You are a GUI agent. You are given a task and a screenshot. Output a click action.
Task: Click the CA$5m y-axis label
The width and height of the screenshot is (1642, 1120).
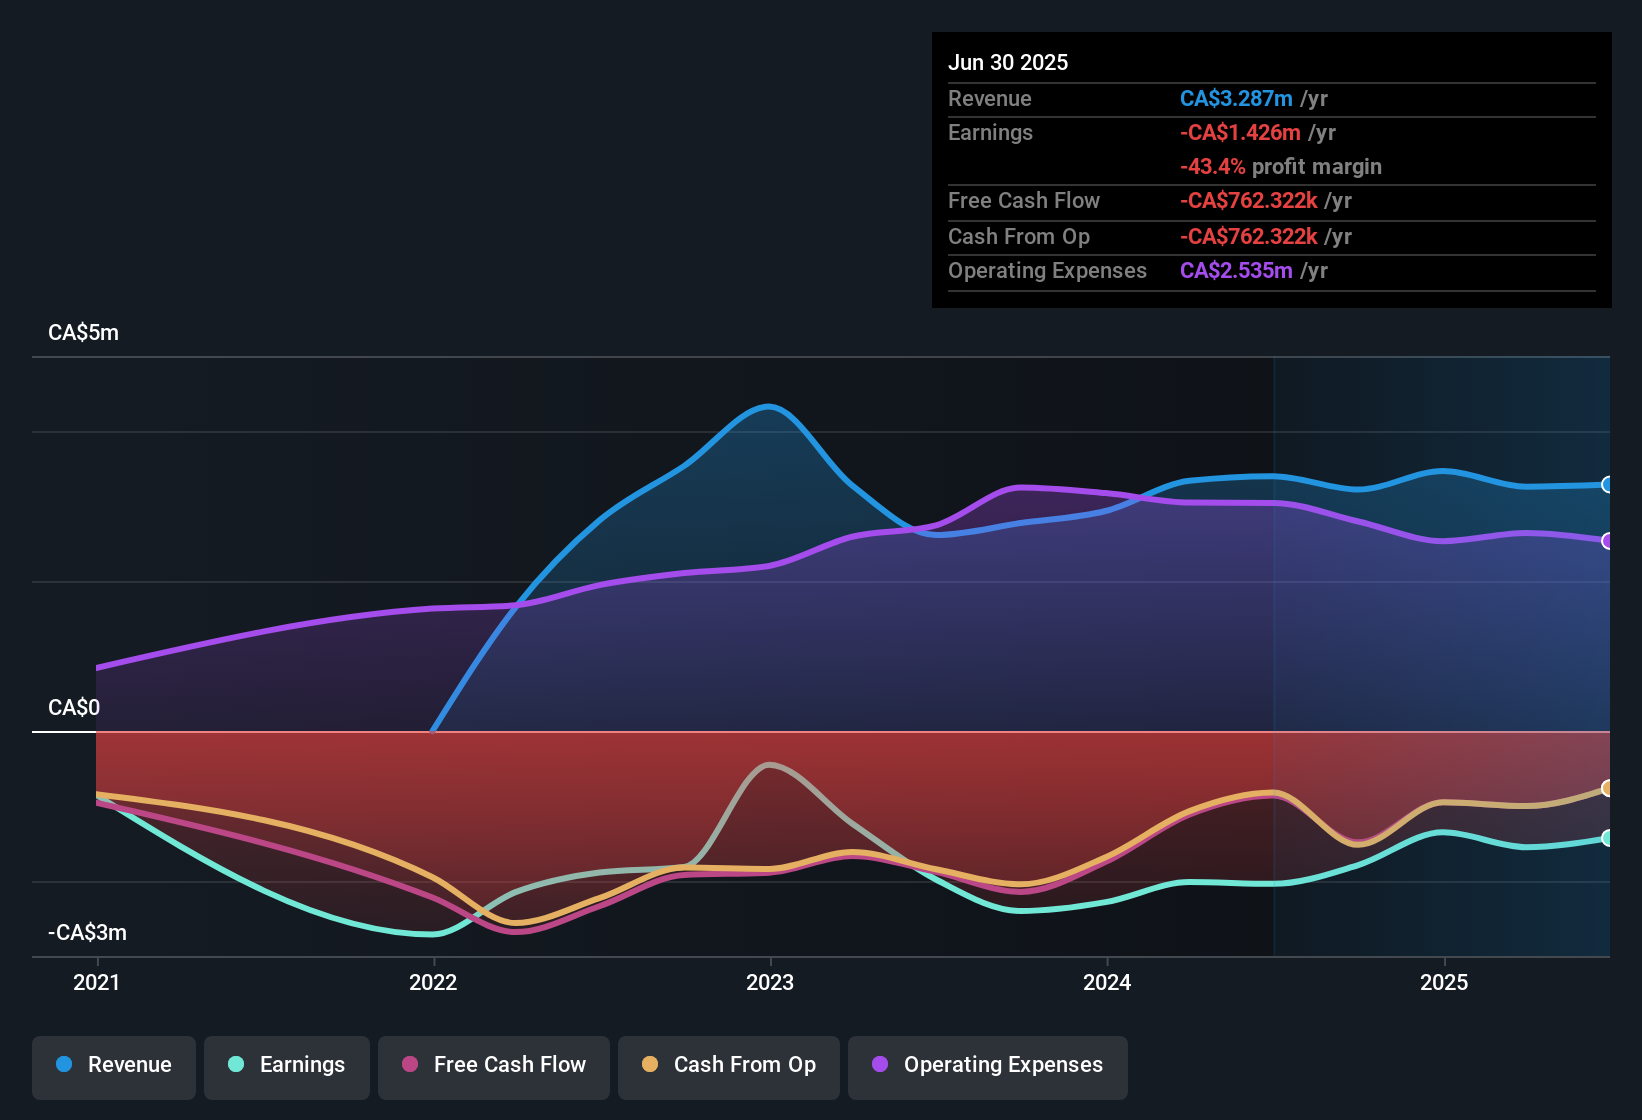[x=83, y=333]
